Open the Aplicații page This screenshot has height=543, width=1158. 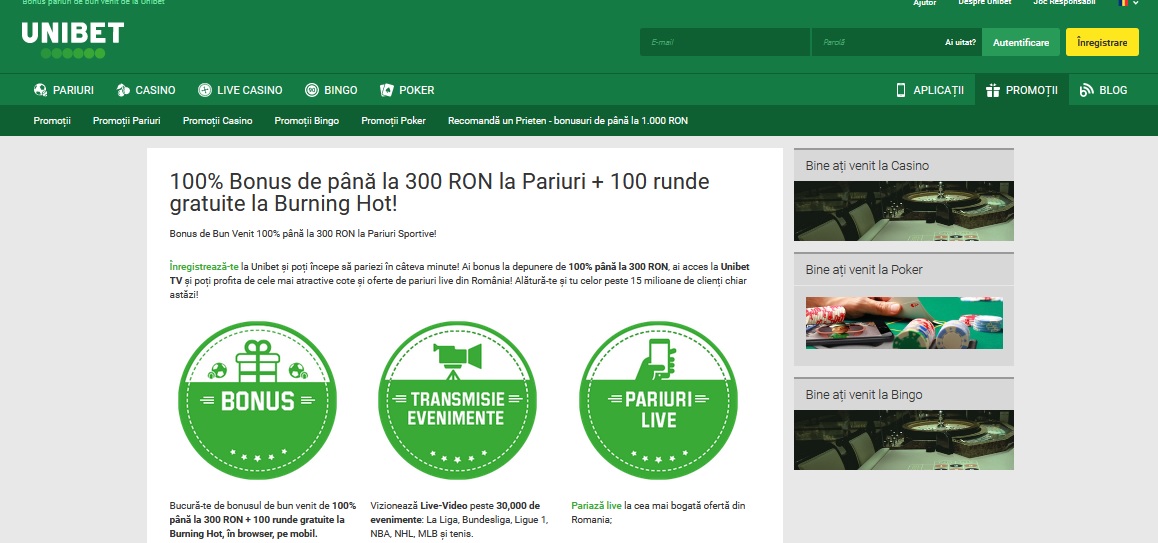click(930, 90)
